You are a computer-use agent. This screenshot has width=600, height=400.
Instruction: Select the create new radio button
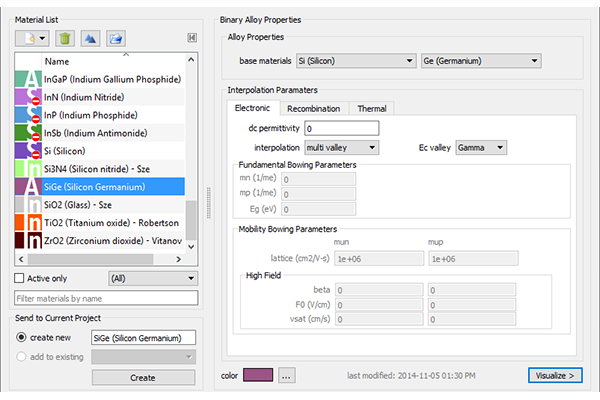click(21, 337)
